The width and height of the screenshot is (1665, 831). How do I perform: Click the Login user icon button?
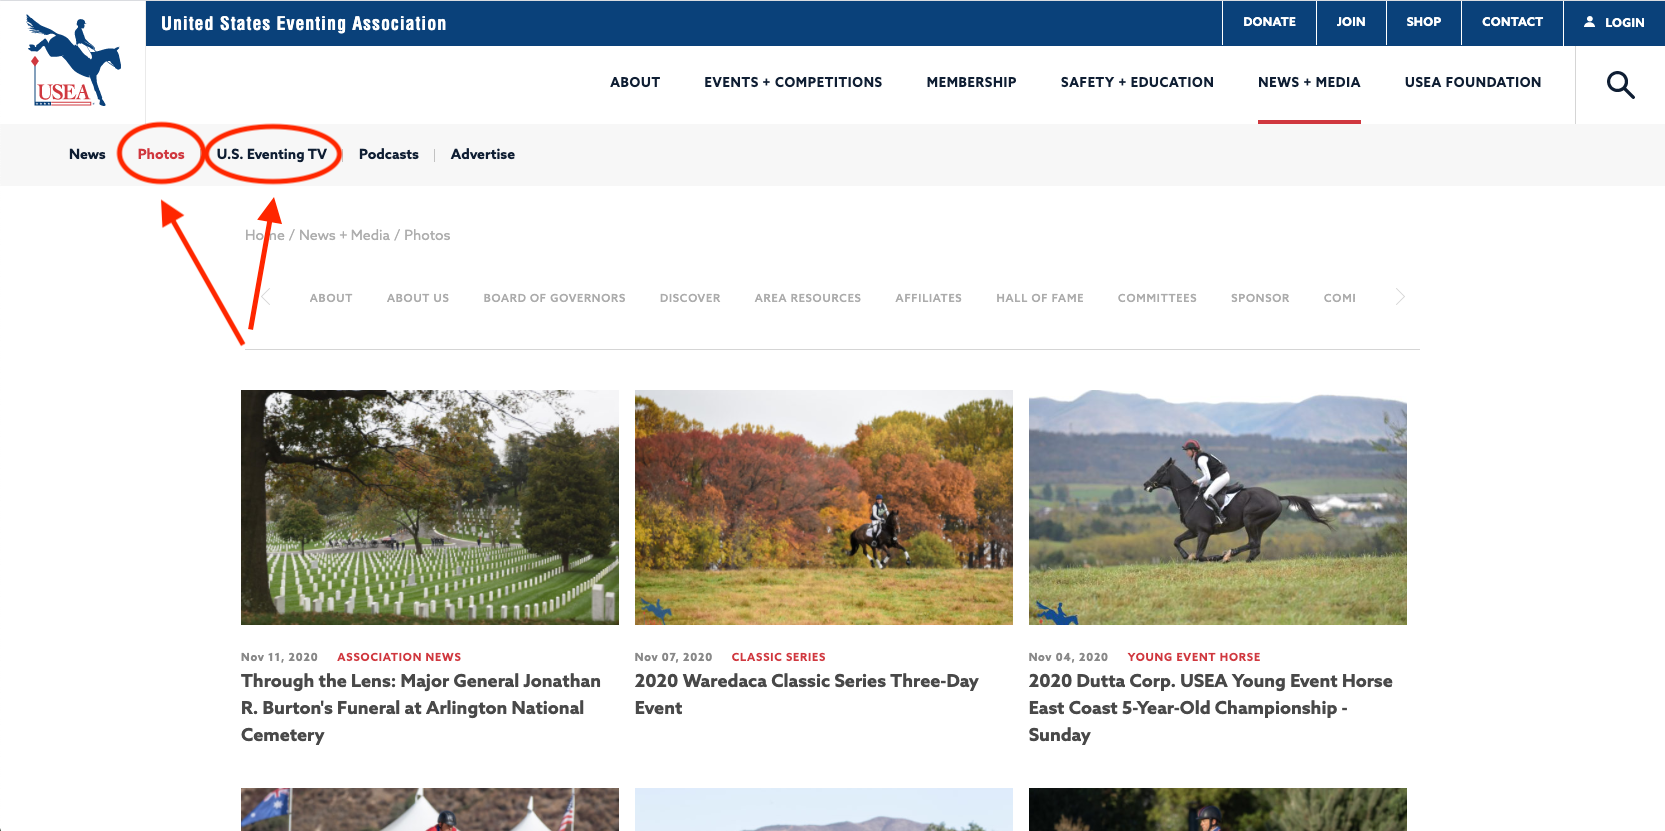(x=1613, y=22)
